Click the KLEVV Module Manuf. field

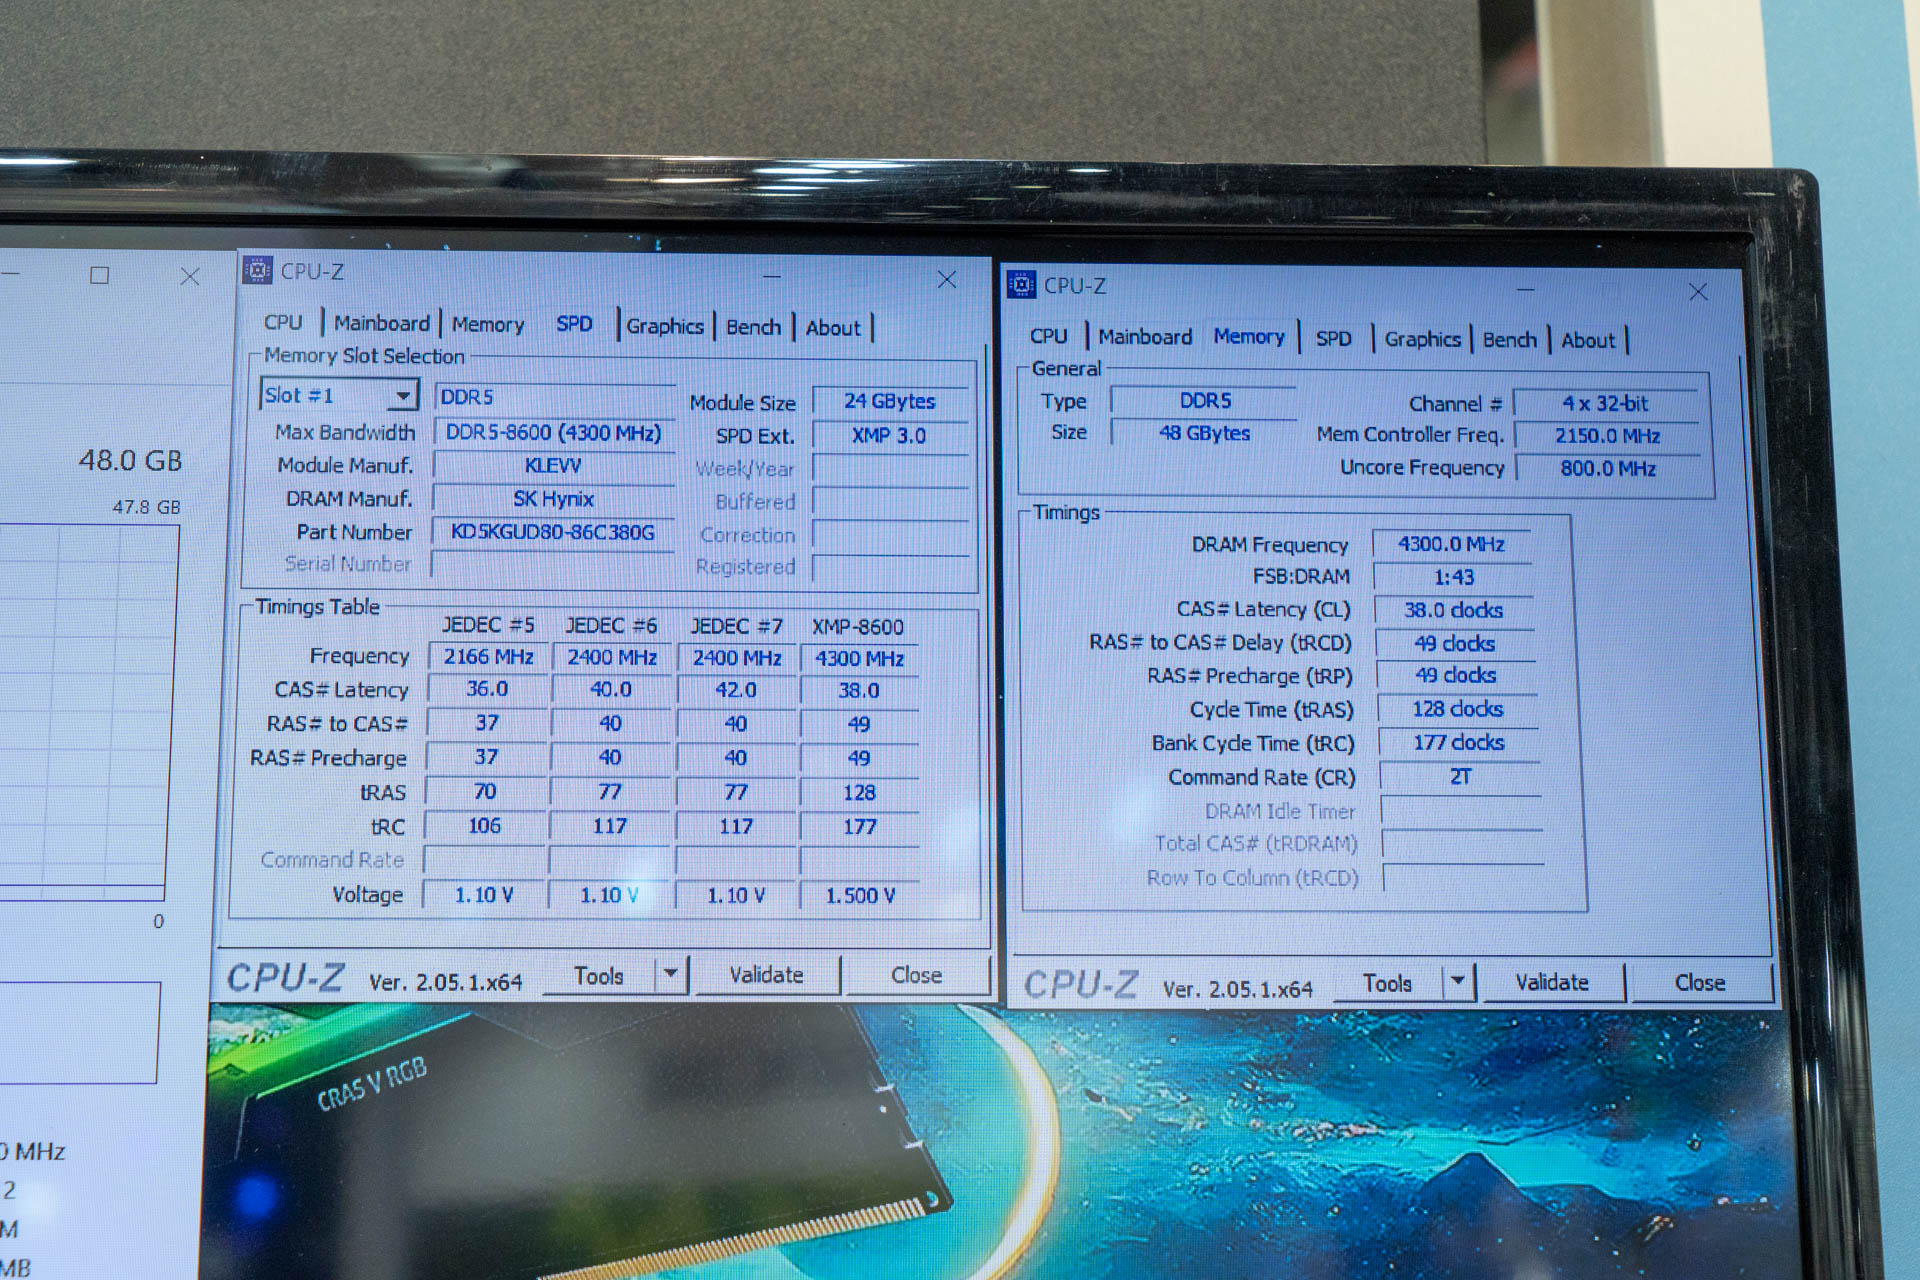(x=553, y=466)
